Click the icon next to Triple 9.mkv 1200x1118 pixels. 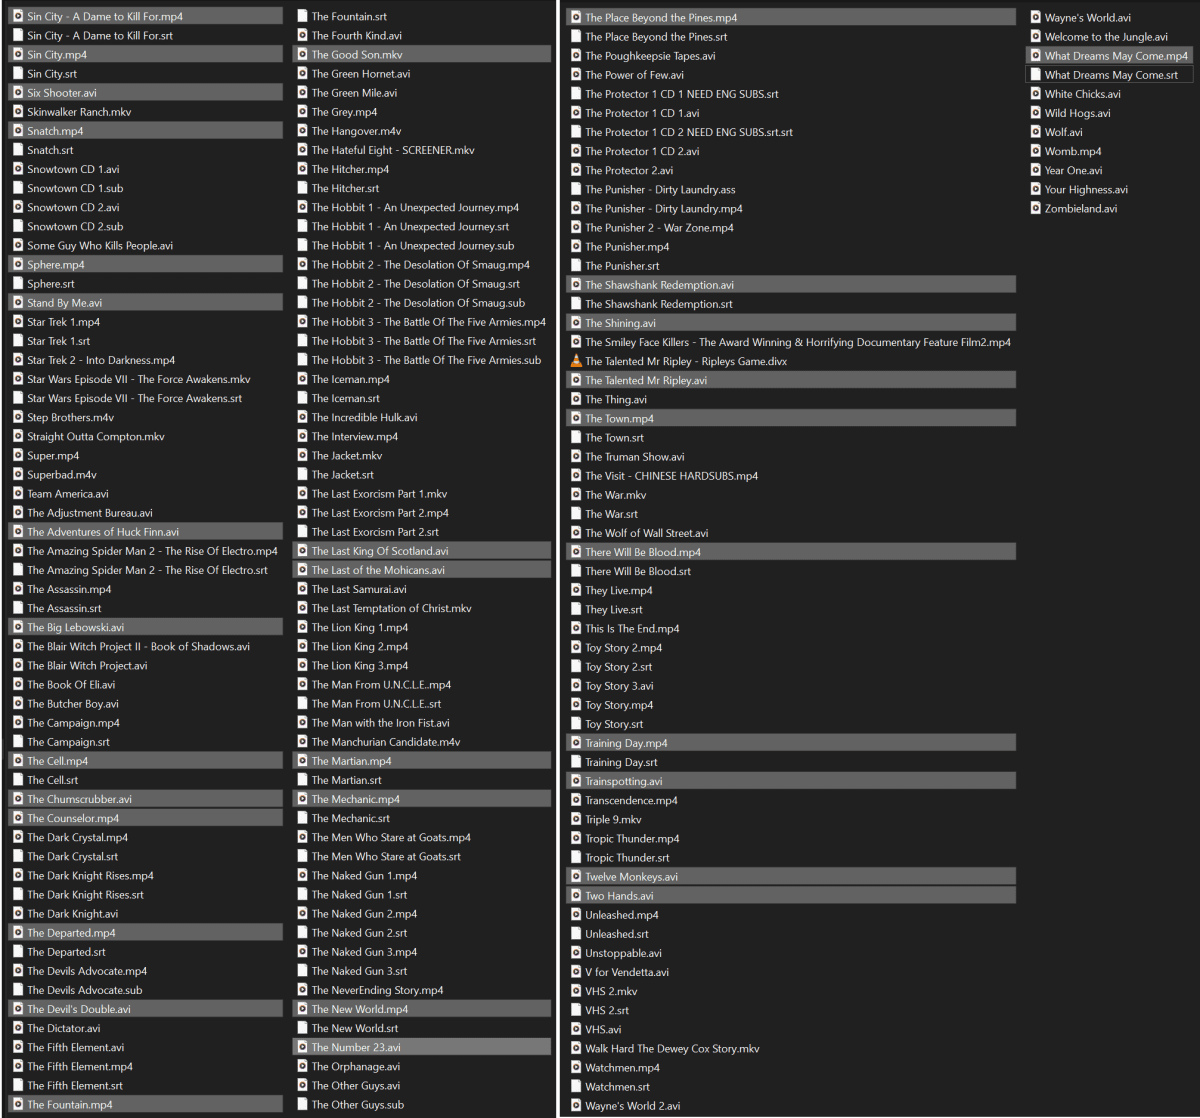pyautogui.click(x=576, y=819)
